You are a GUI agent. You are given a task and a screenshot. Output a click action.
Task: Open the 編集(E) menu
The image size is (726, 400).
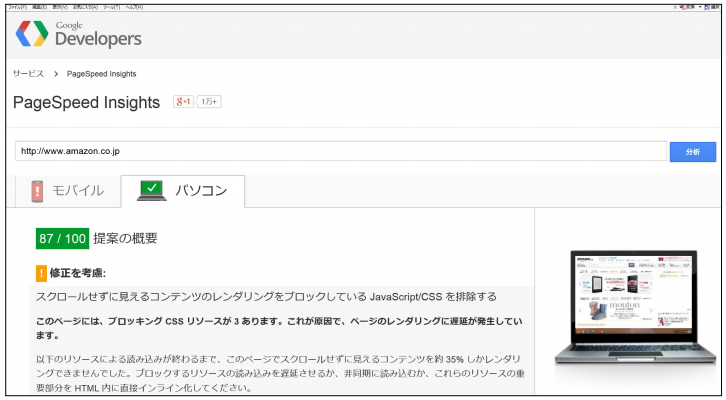pos(39,7)
